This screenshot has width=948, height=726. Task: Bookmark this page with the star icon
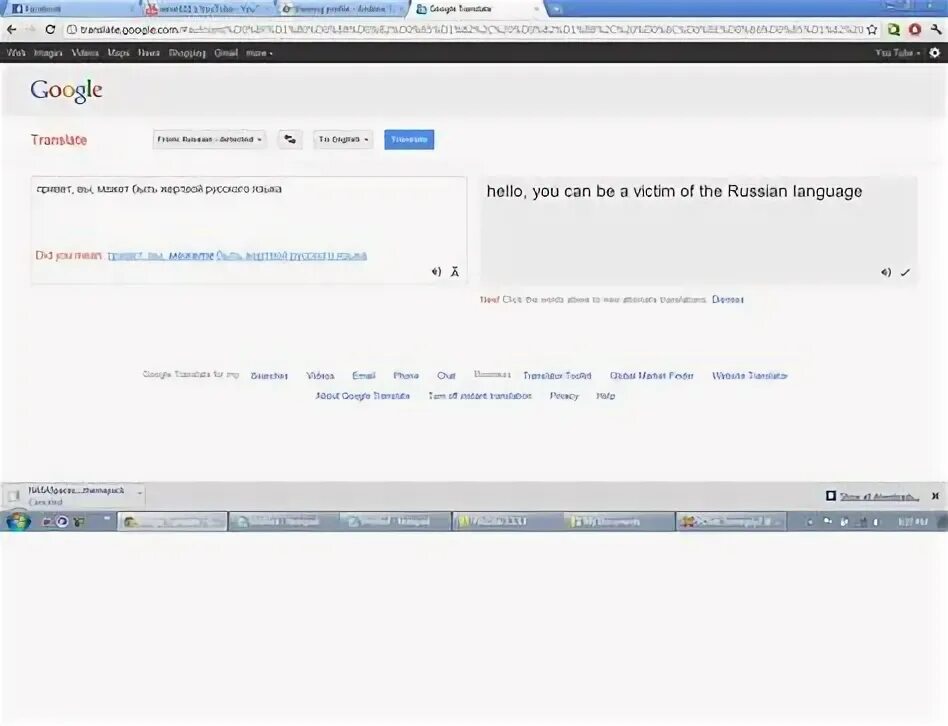click(x=872, y=30)
